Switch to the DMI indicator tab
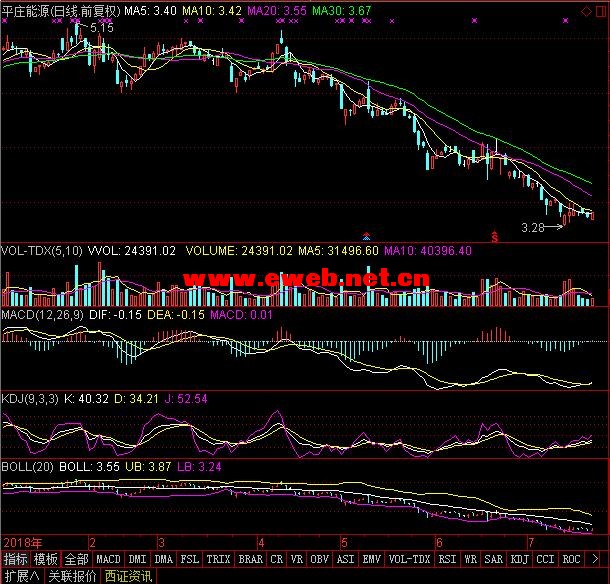Viewport: 610px width, 584px height. point(137,559)
